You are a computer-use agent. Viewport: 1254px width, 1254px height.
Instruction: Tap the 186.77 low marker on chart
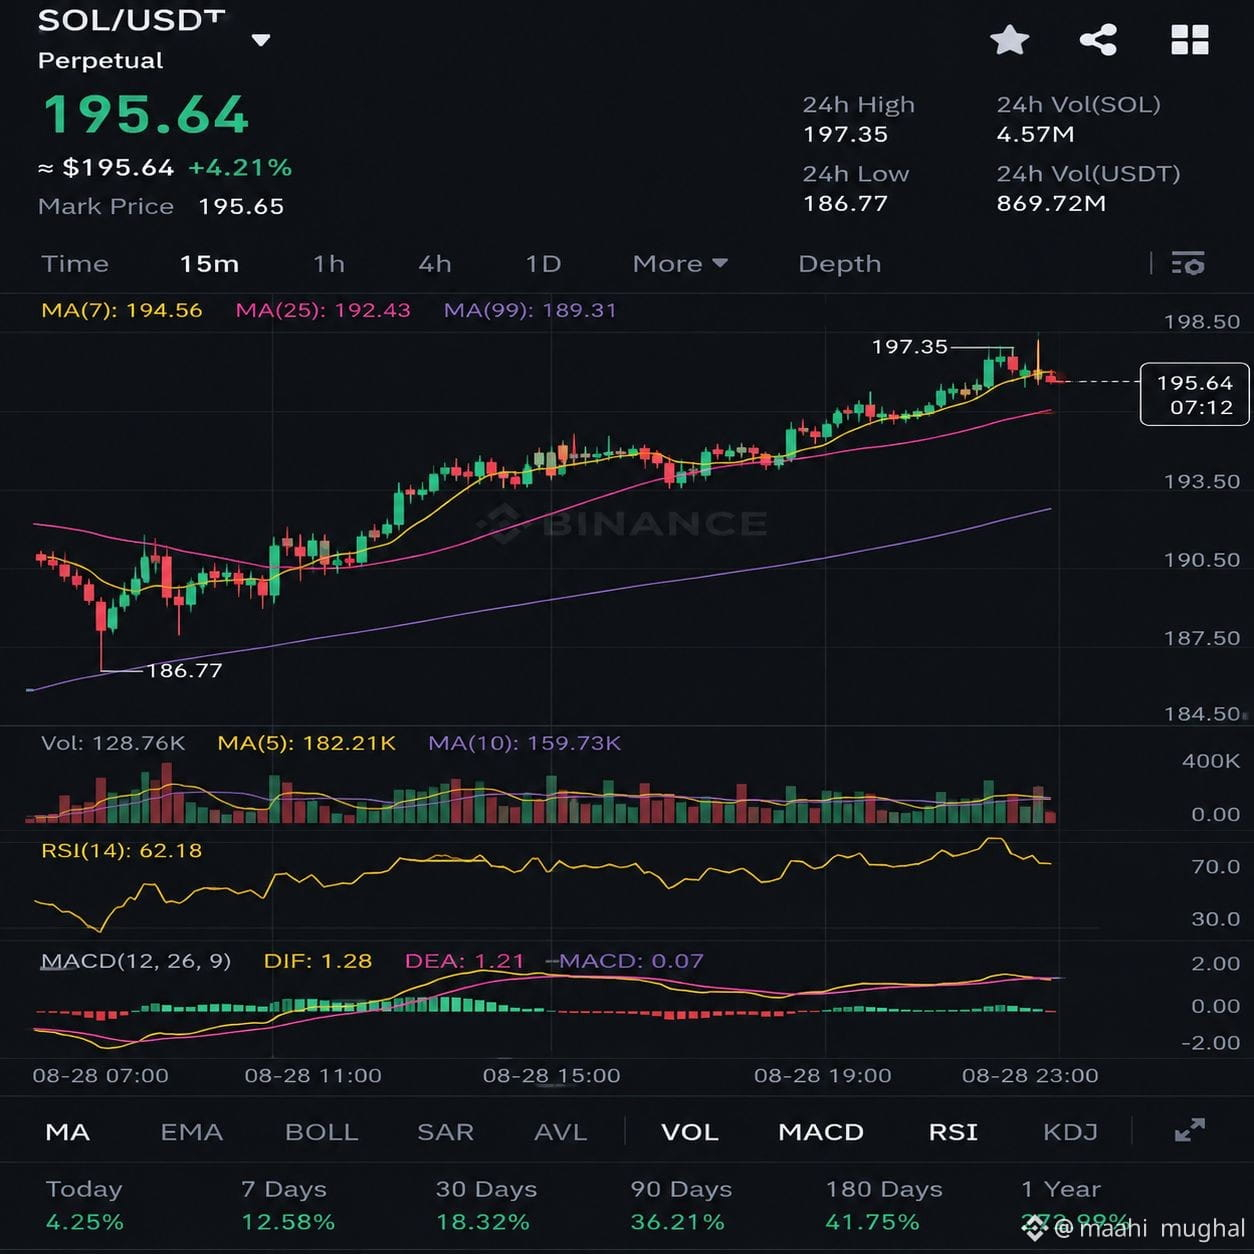coord(184,670)
